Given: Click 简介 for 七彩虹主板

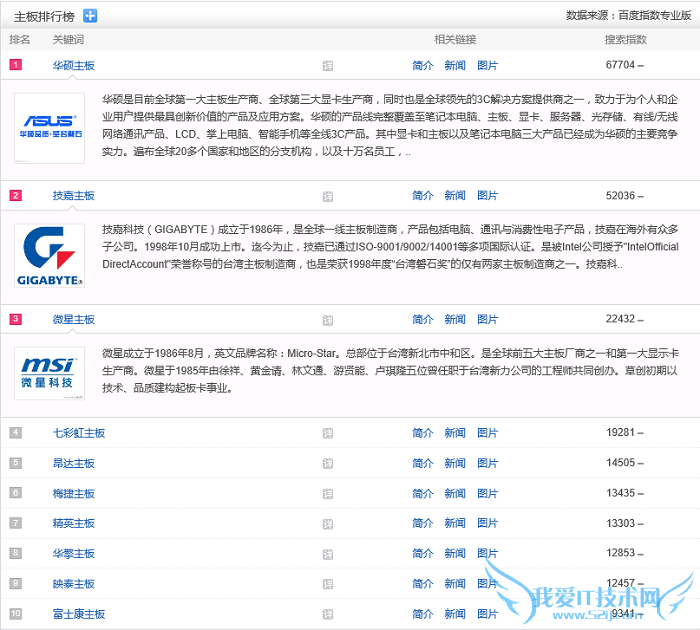Looking at the screenshot, I should click(423, 433).
